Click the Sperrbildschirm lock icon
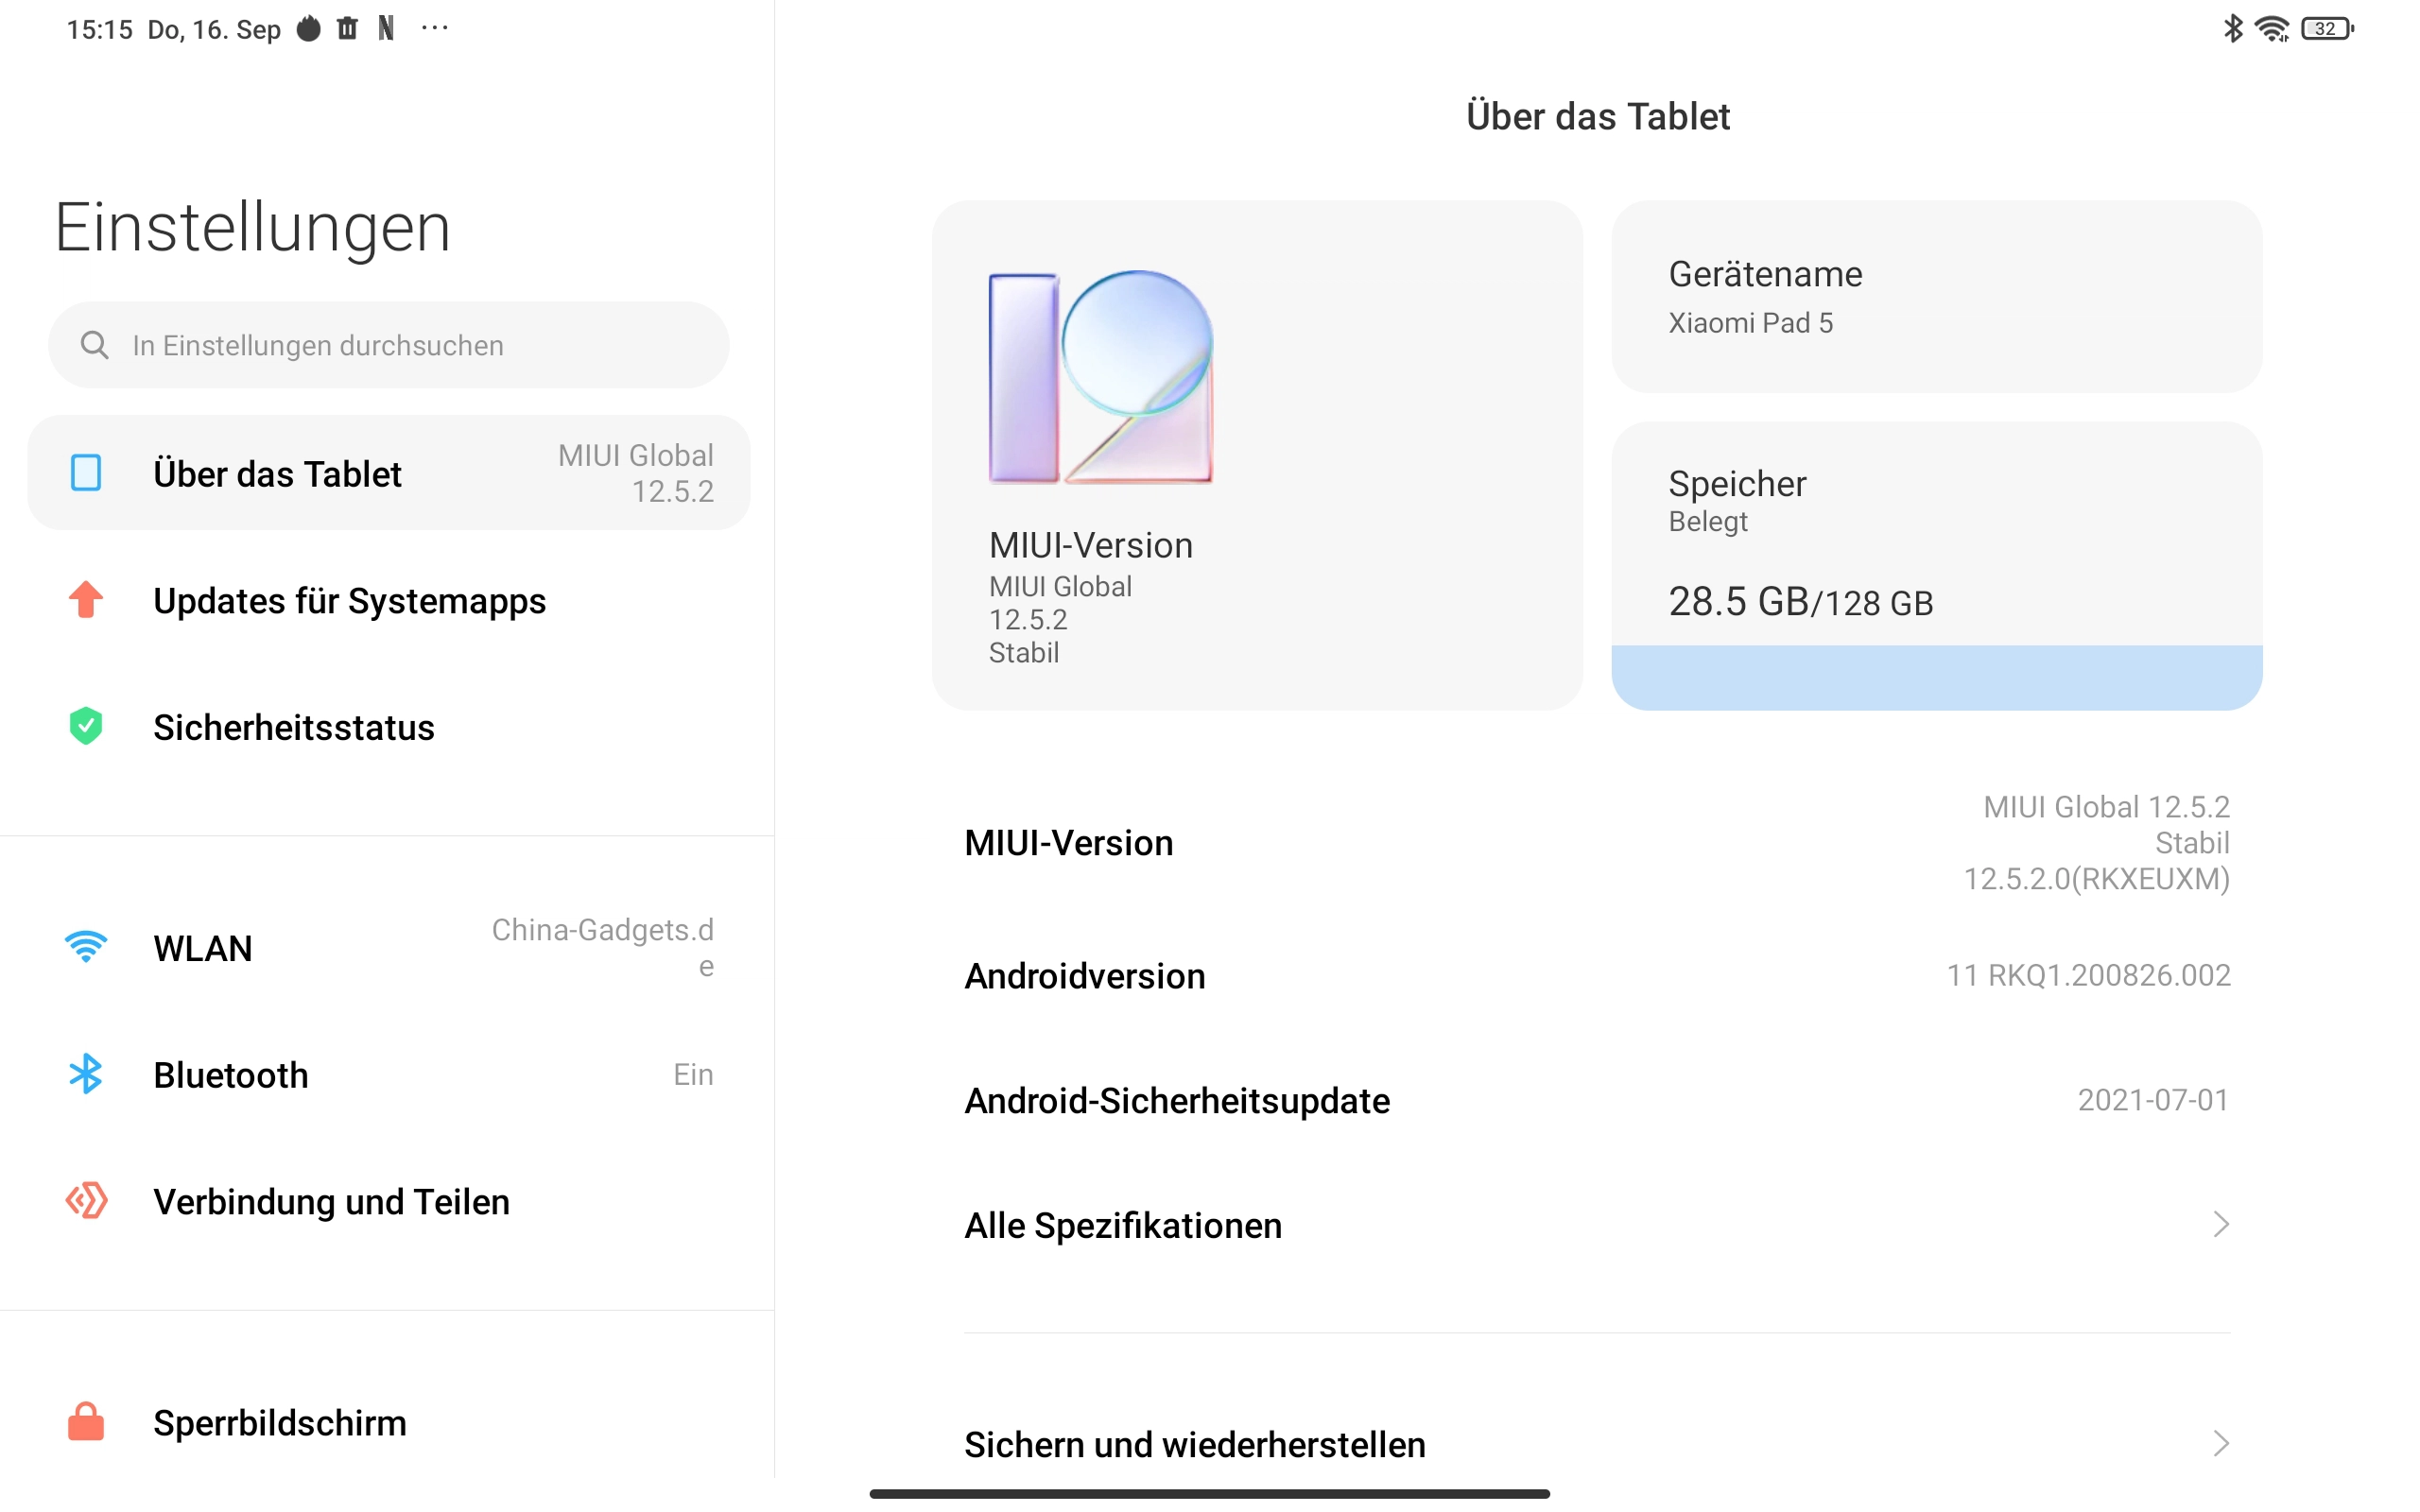The height and width of the screenshot is (1512, 2420). point(86,1421)
